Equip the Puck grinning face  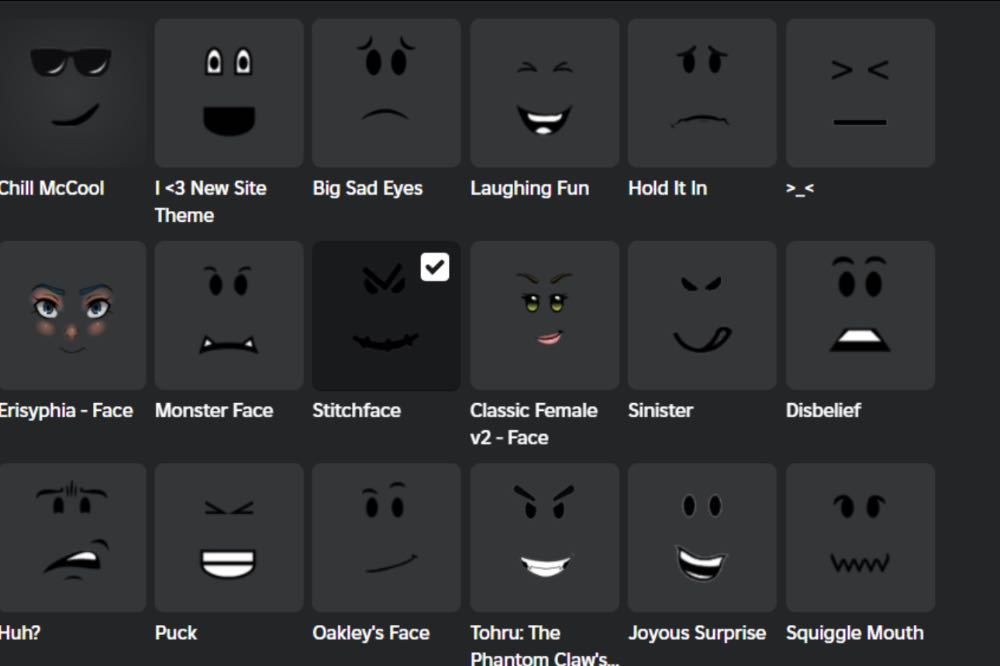point(229,538)
